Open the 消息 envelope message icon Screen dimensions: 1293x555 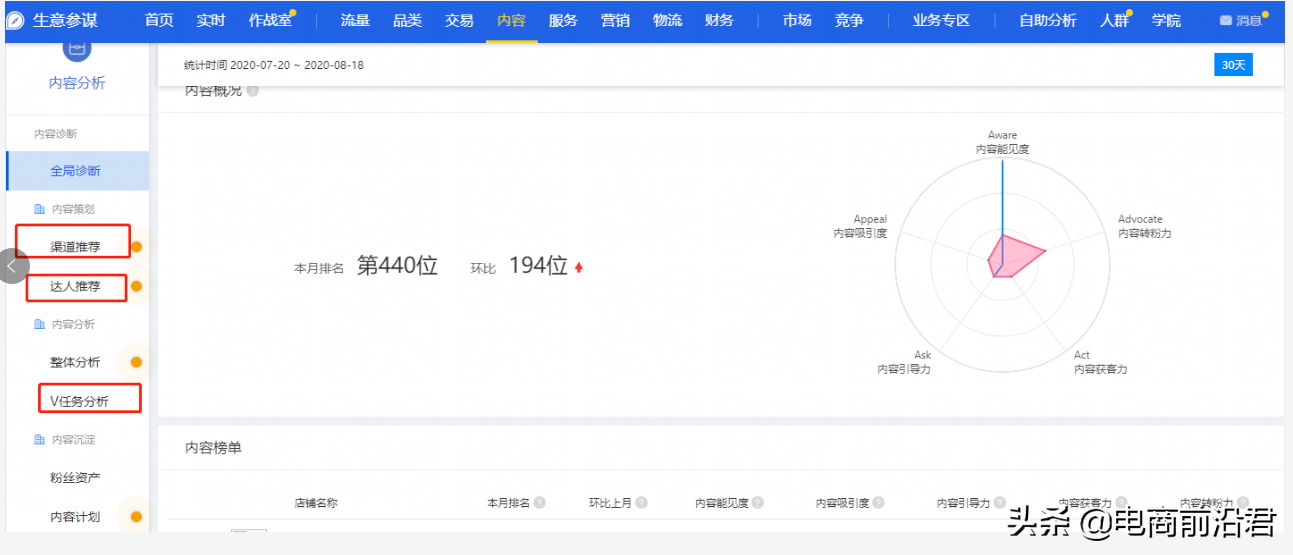click(x=1225, y=20)
